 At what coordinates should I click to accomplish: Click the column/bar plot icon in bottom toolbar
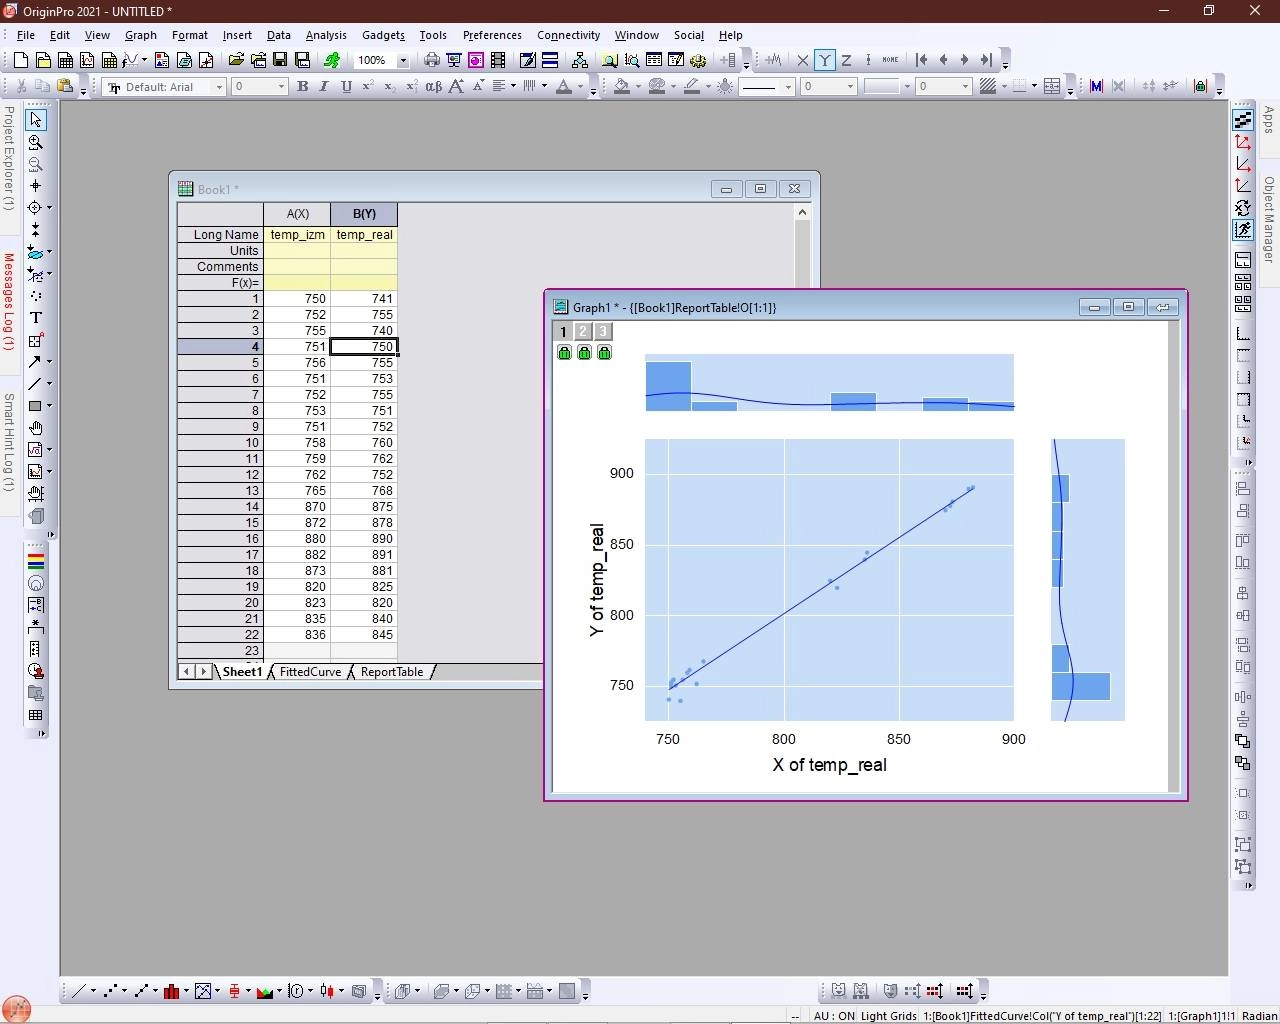(x=172, y=991)
